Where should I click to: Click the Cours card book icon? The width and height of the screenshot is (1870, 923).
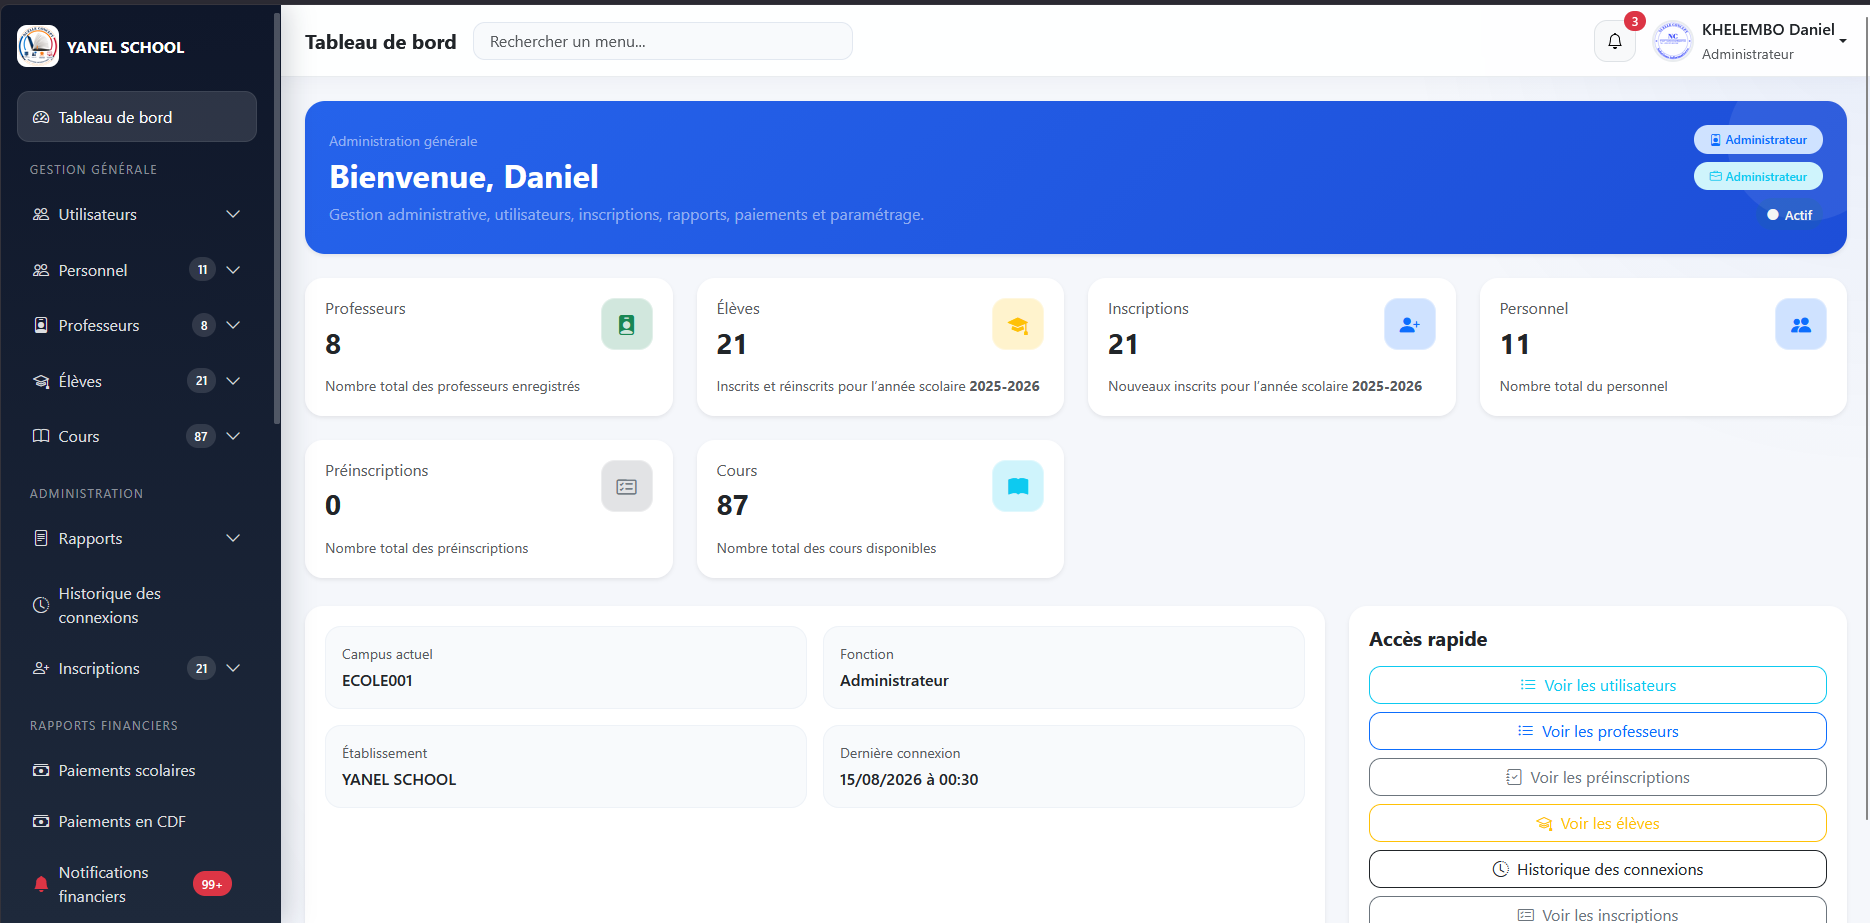point(1018,486)
